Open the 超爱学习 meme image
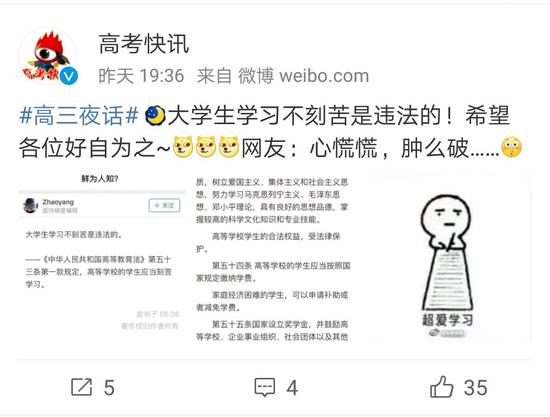 447,257
